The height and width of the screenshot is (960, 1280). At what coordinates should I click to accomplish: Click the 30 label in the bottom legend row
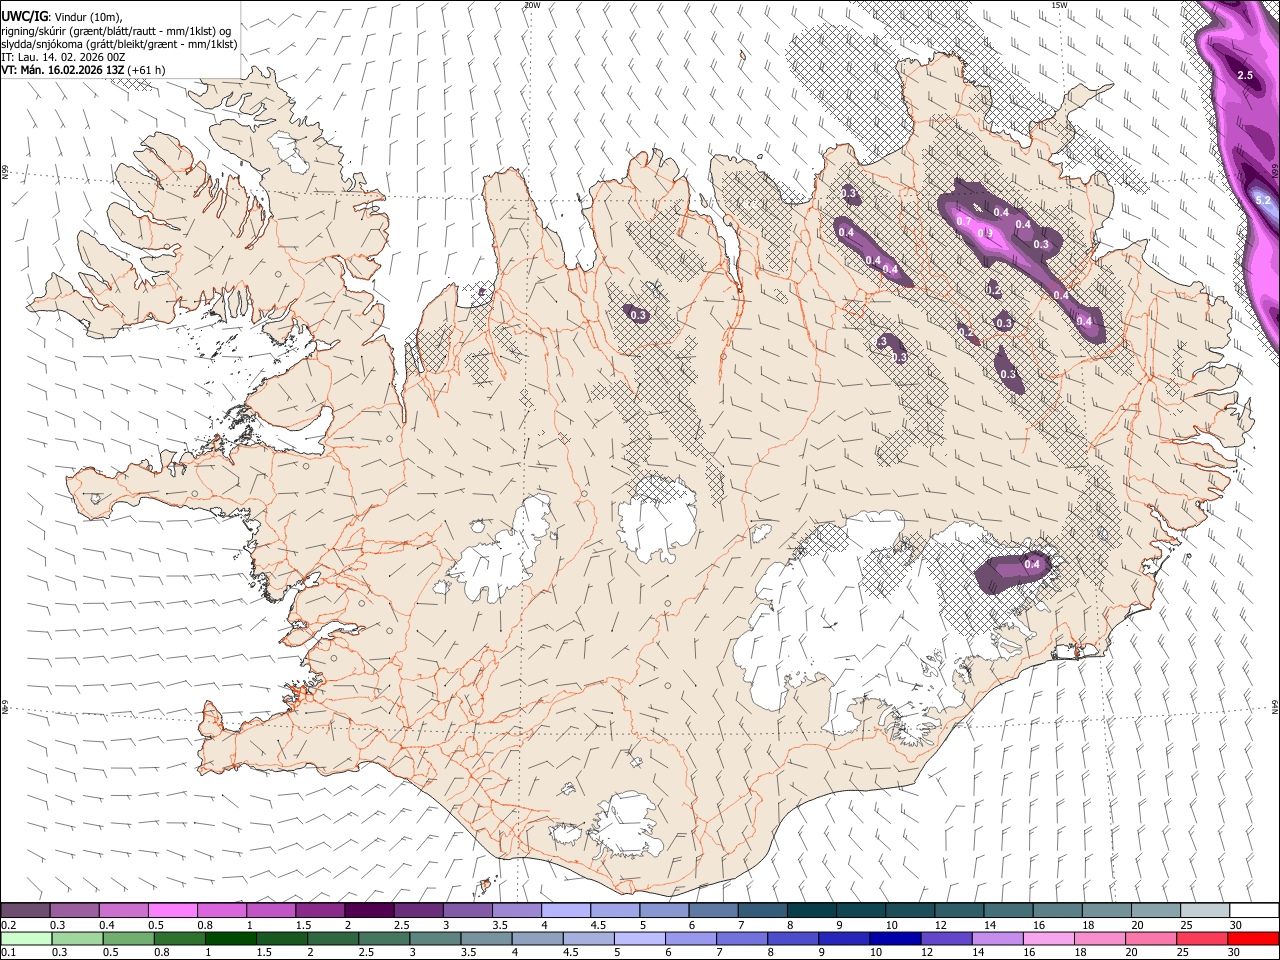tap(1235, 953)
